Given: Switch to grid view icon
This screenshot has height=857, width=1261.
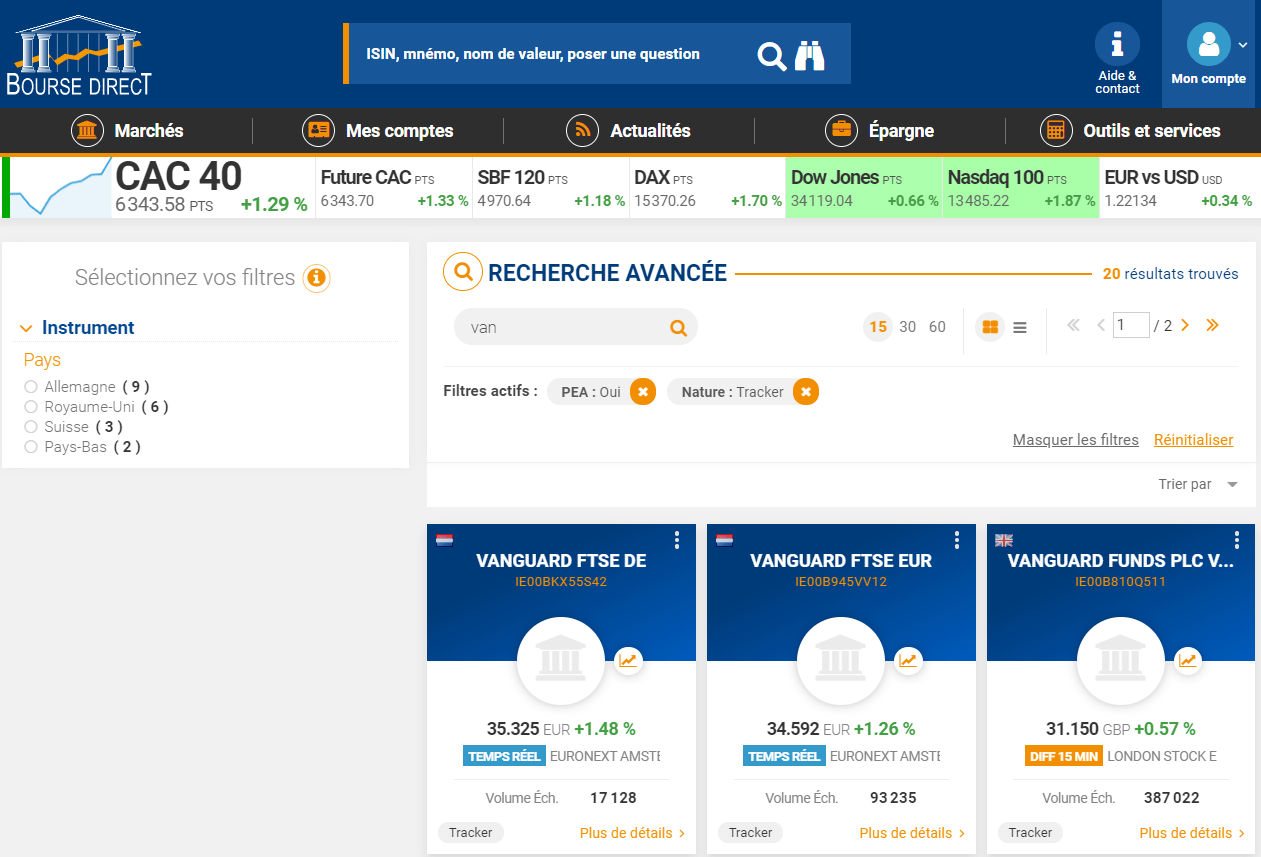Looking at the screenshot, I should tap(990, 327).
